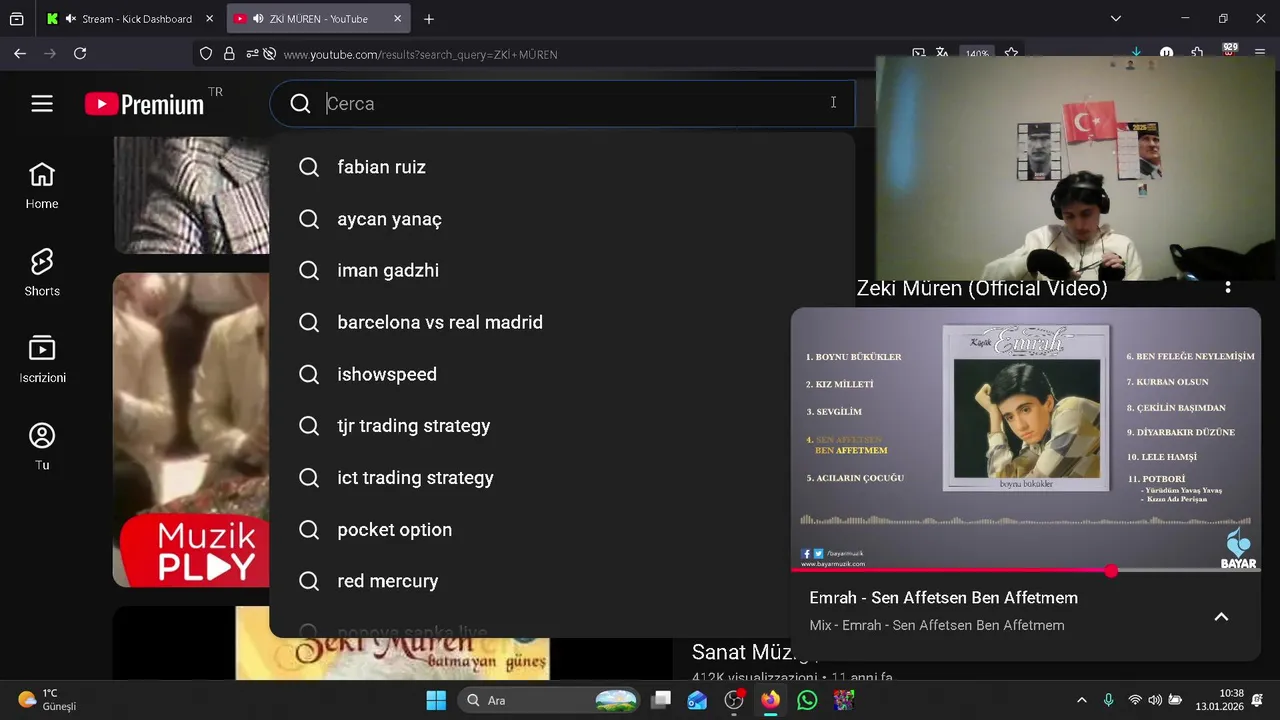Viewport: 1280px width, 720px height.
Task: Open Firefox recent browsing view button
Action: [x=17, y=19]
